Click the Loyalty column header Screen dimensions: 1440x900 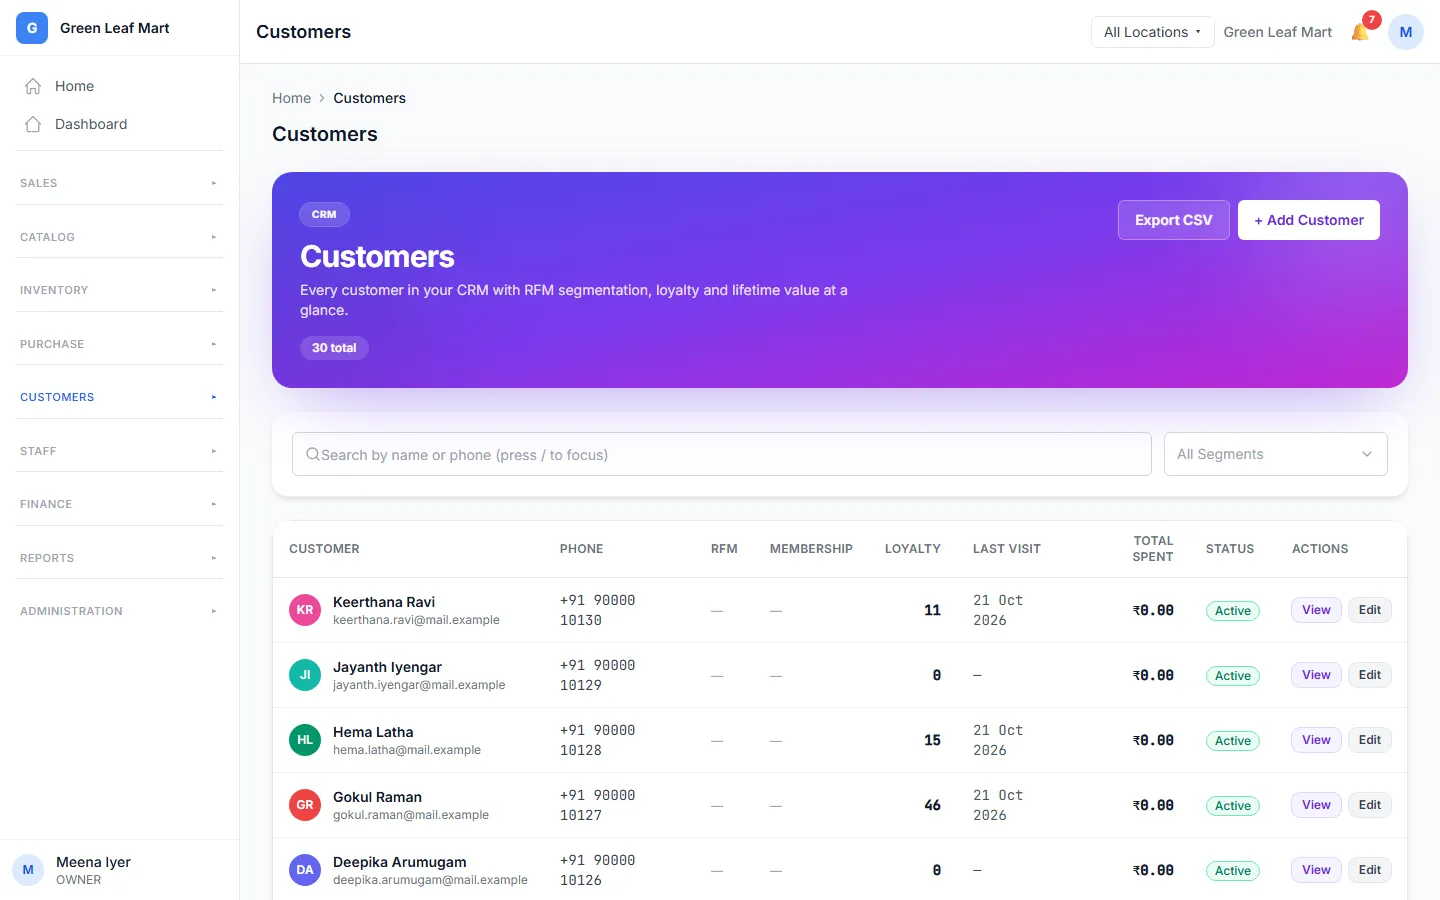click(912, 549)
